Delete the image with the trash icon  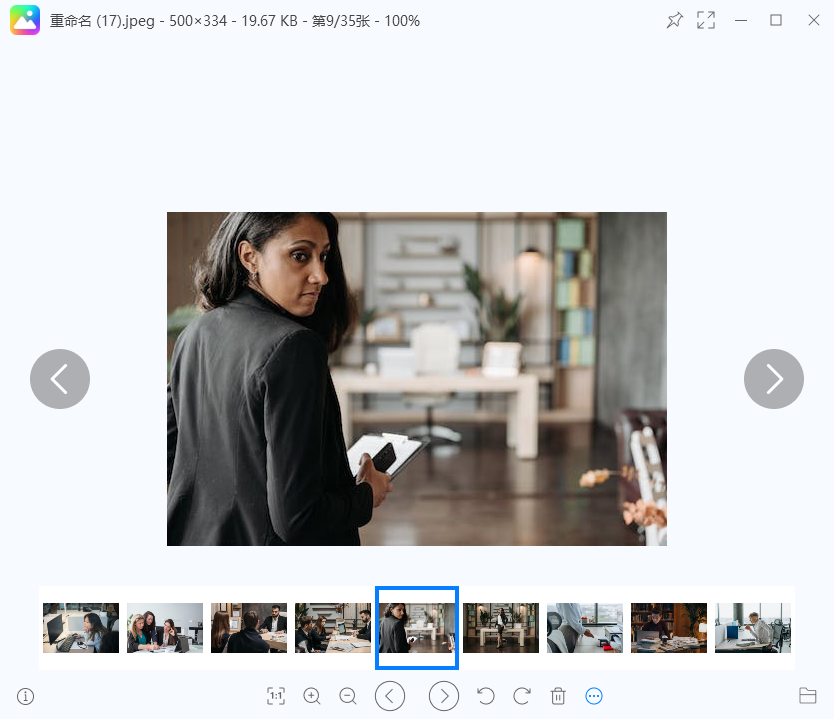[x=558, y=696]
